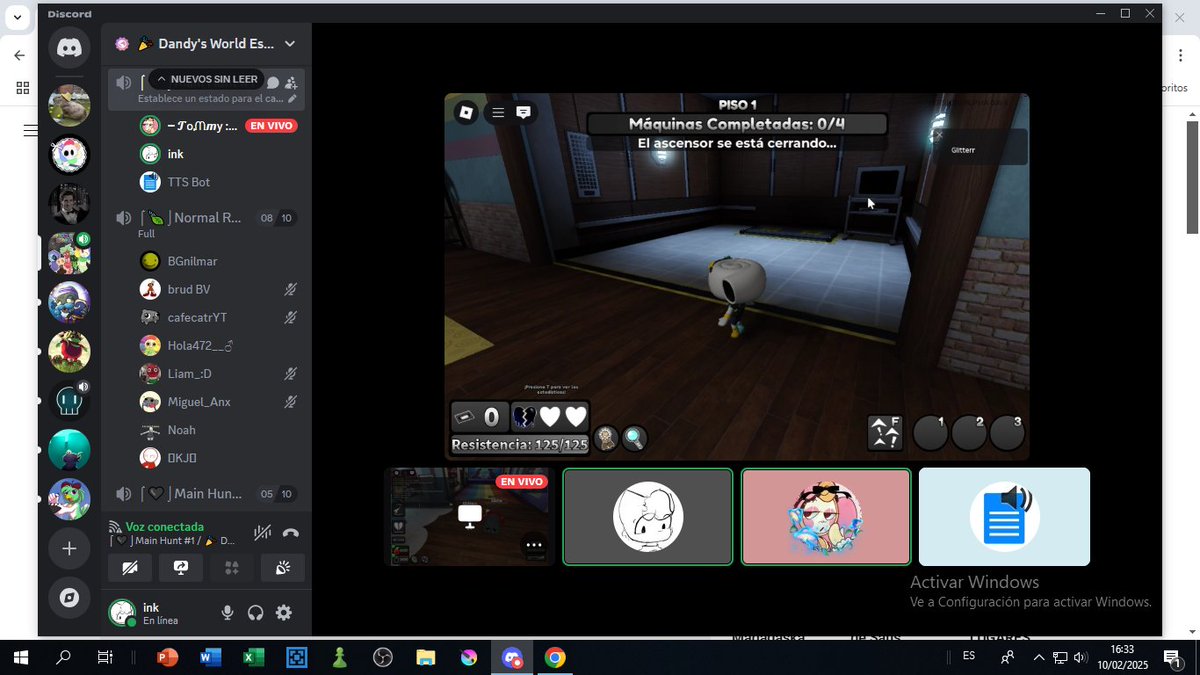Open the EN VIVO stream preview thumbnail
This screenshot has width=1200, height=675.
(x=469, y=517)
